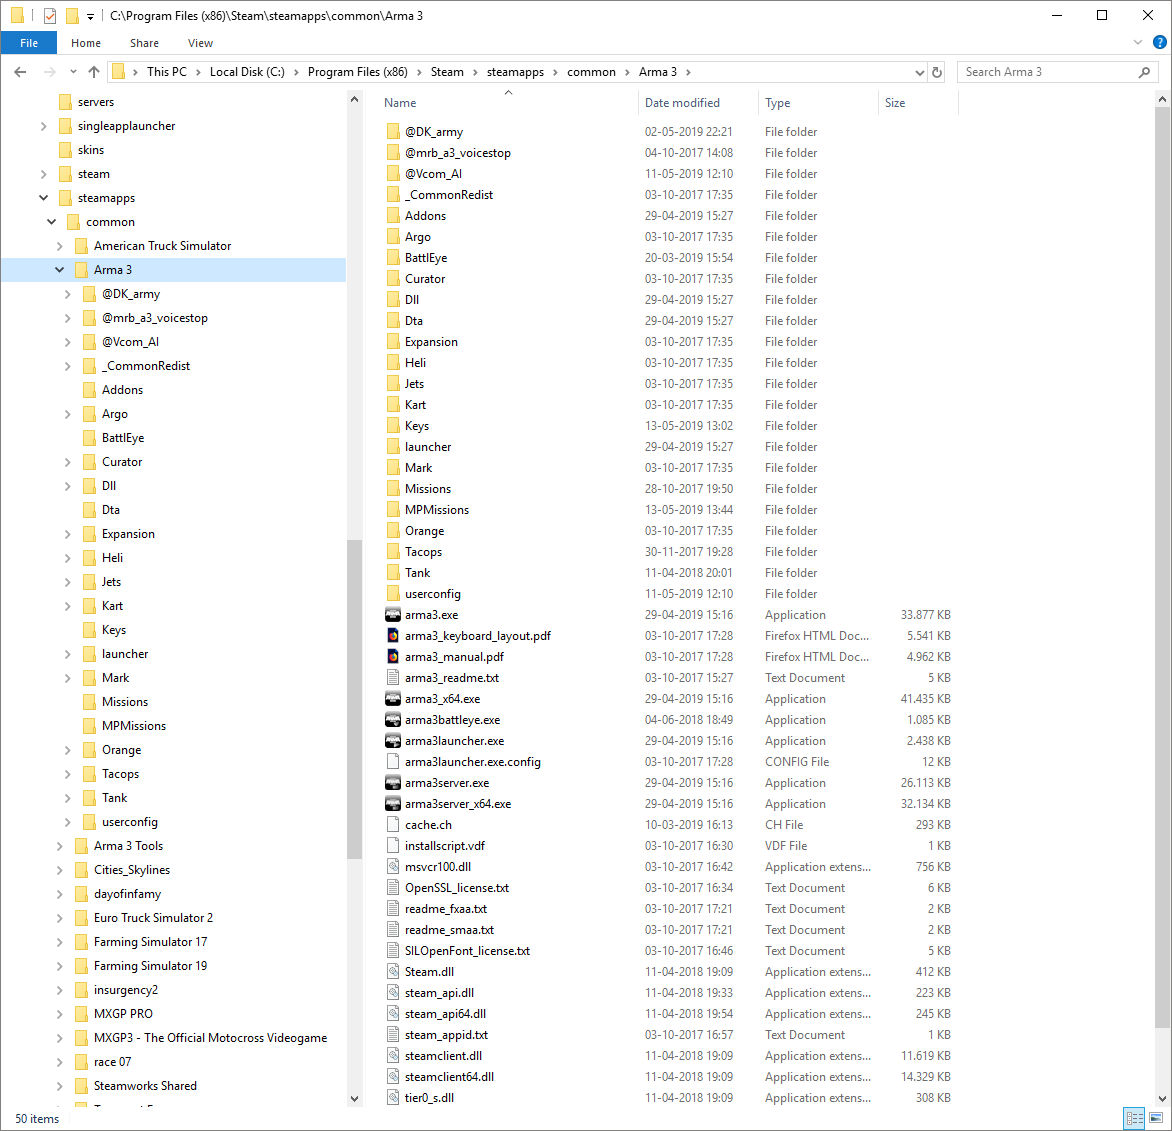Click the arma3_readme.txt document icon
This screenshot has width=1172, height=1131.
pos(392,678)
